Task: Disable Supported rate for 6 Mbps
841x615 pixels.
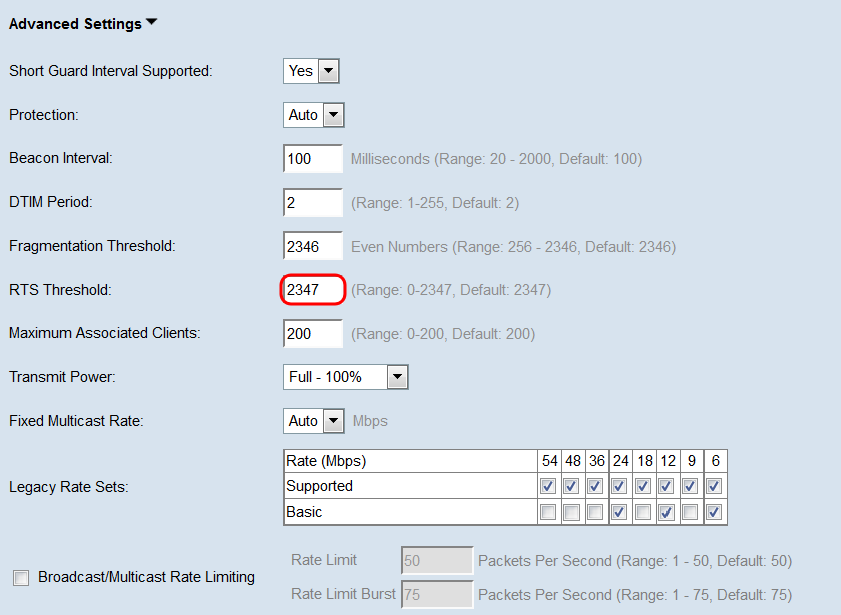Action: 714,487
